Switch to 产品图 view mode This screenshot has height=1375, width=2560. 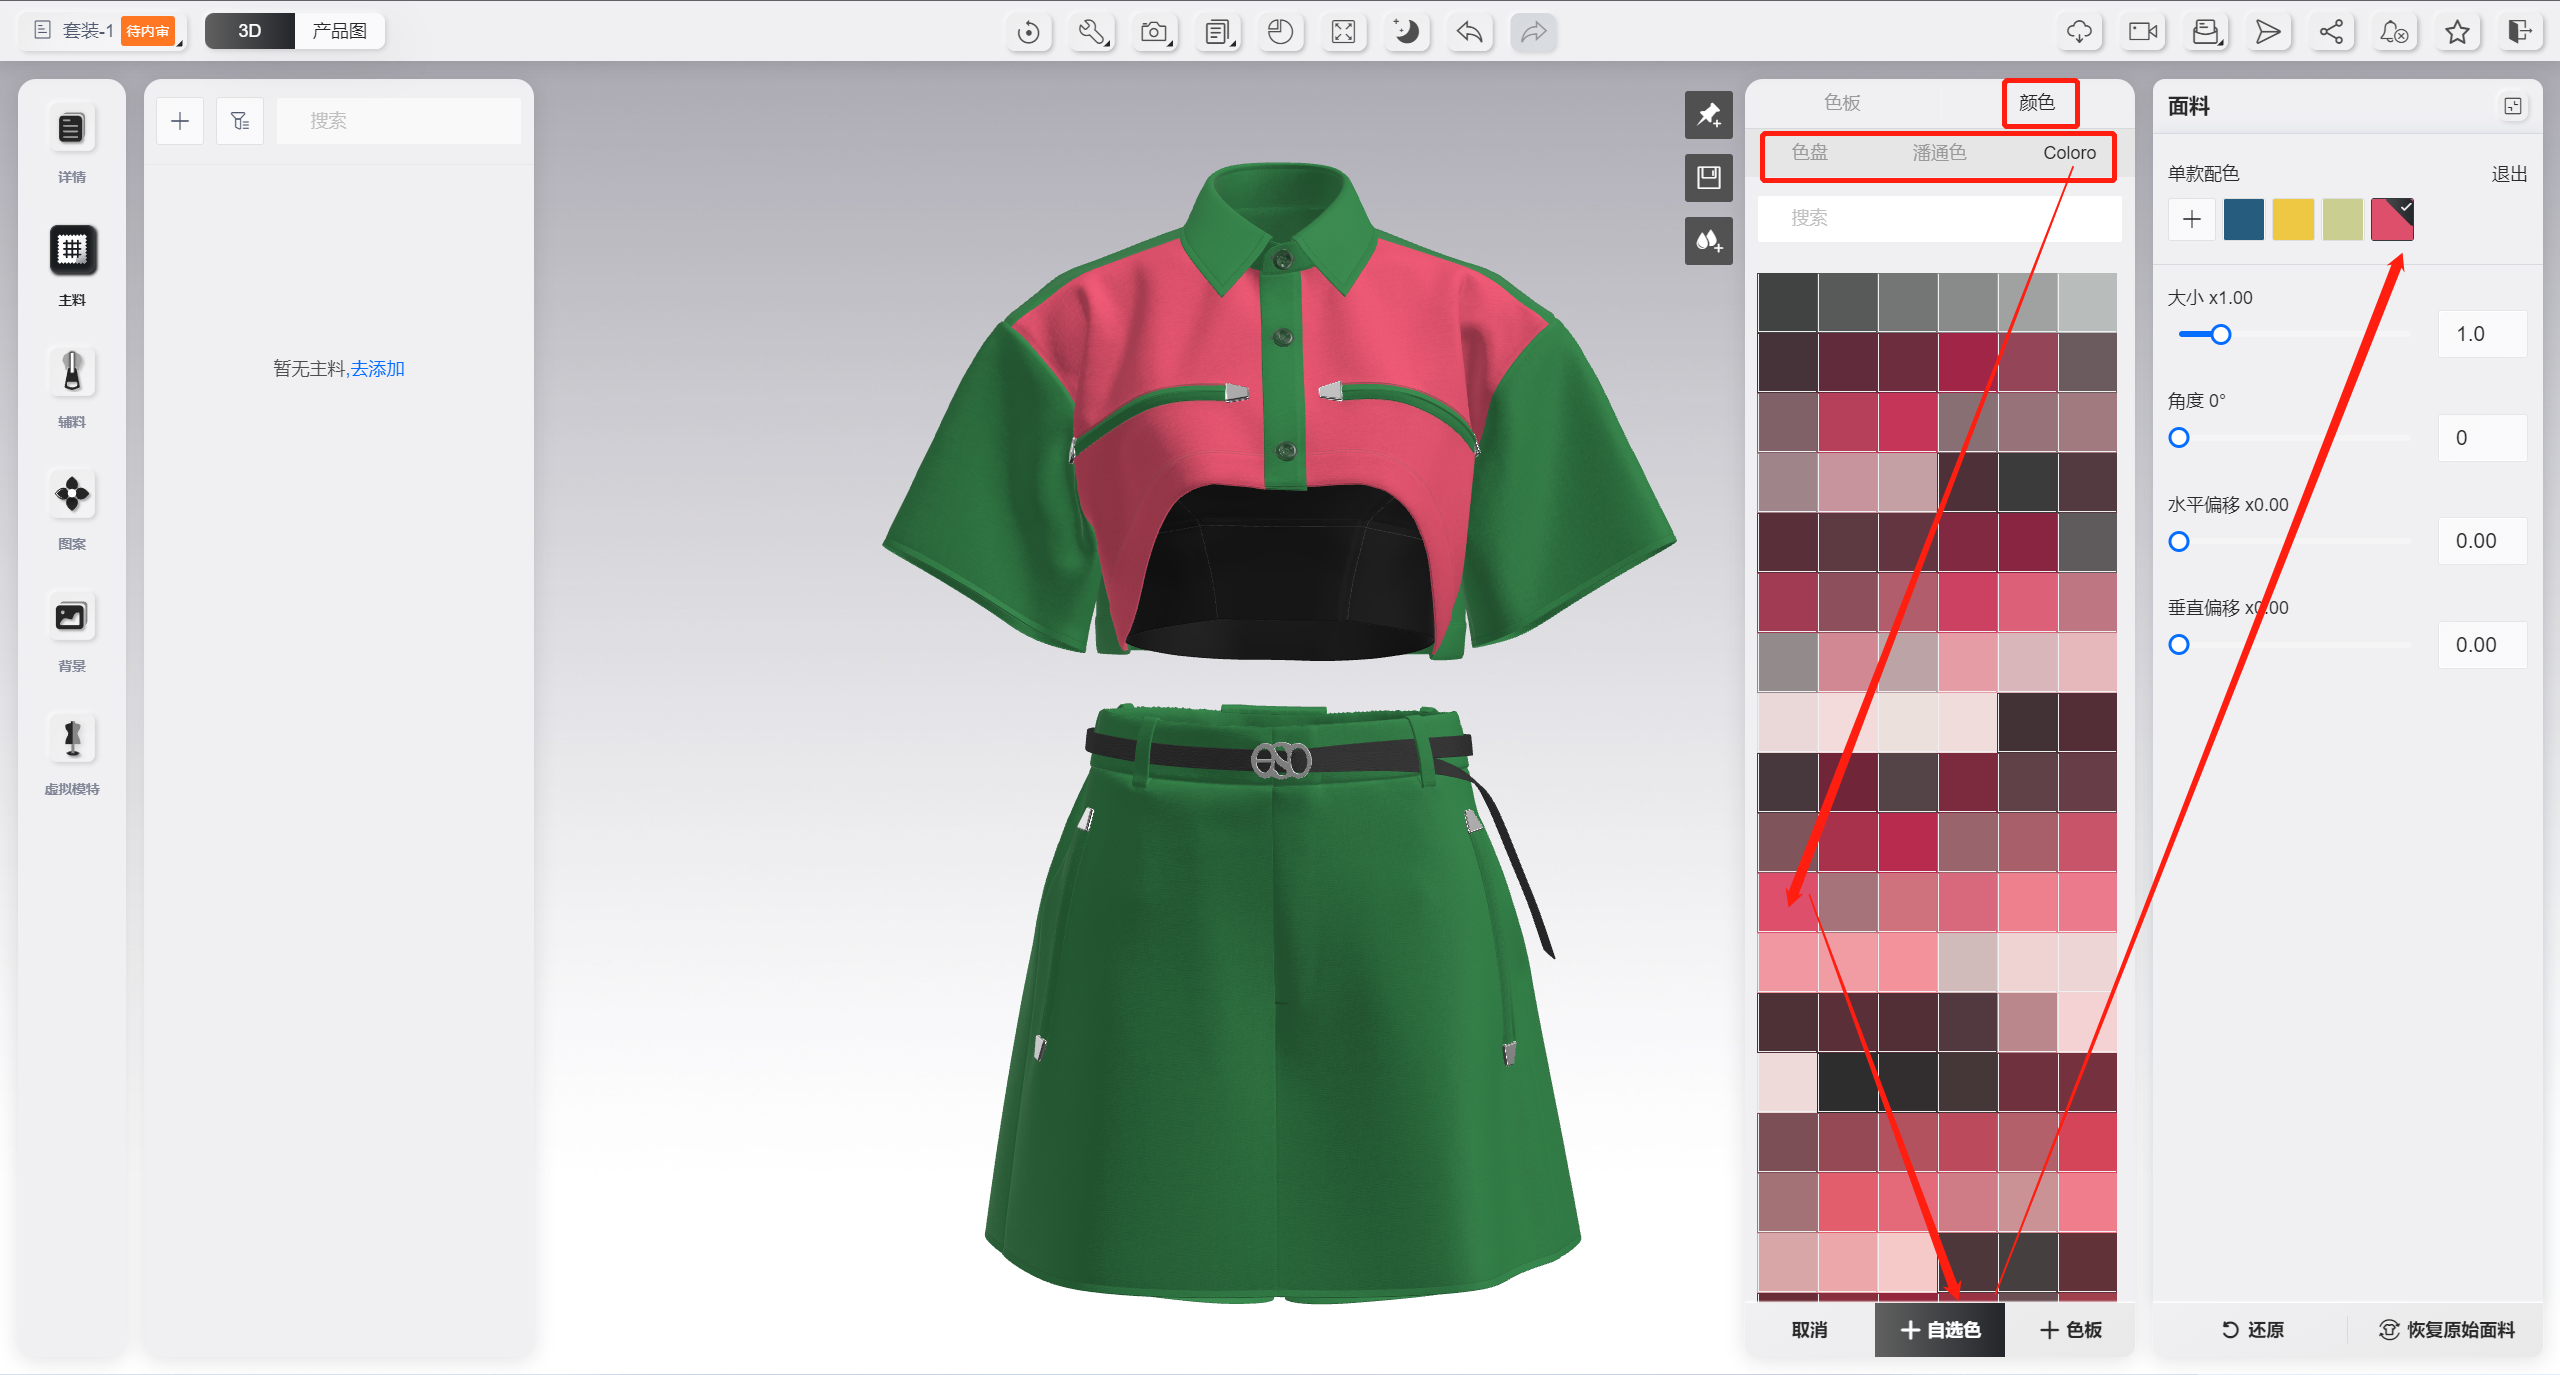(x=339, y=31)
